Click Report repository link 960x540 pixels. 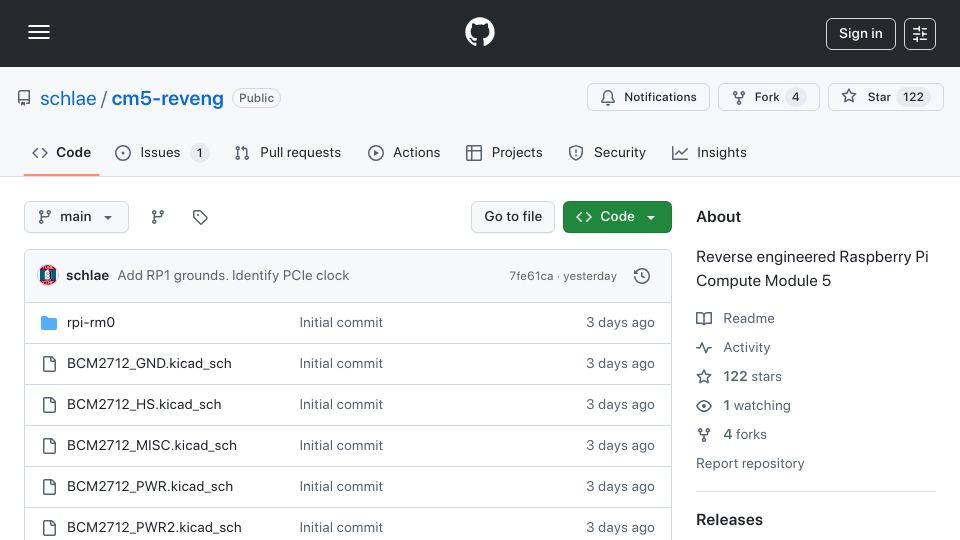pyautogui.click(x=750, y=463)
